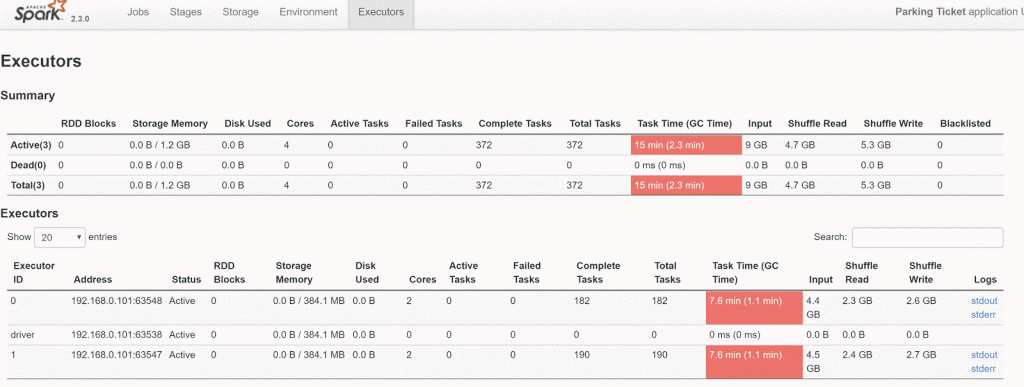Sort executors by Shuffle Read header
Screen dimensions: 1024x387
pos(861,272)
